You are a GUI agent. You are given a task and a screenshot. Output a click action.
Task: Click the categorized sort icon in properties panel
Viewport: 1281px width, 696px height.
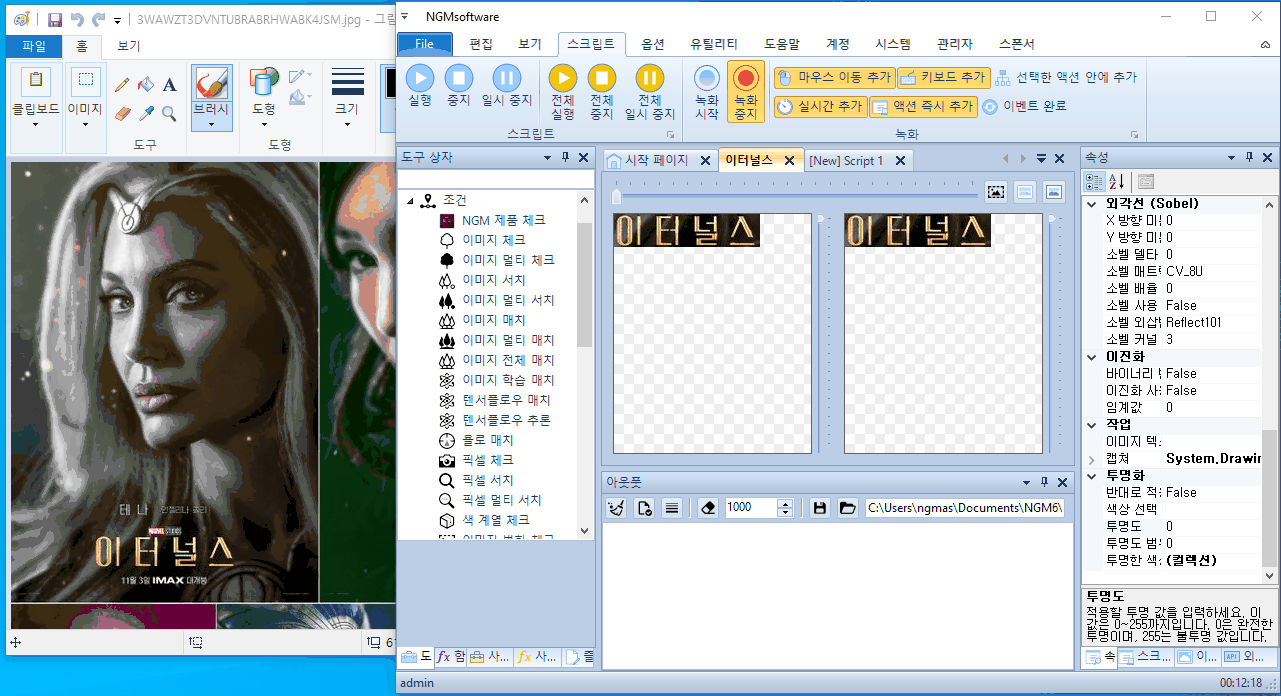click(1095, 181)
